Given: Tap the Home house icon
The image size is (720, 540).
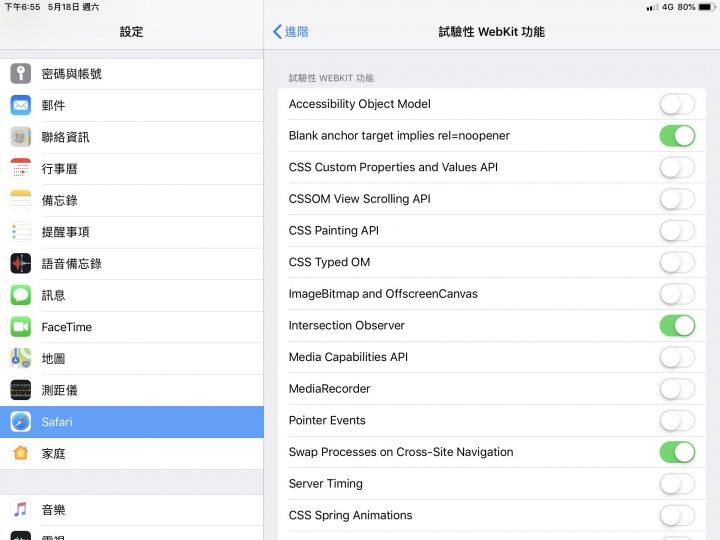Looking at the screenshot, I should click(21, 454).
